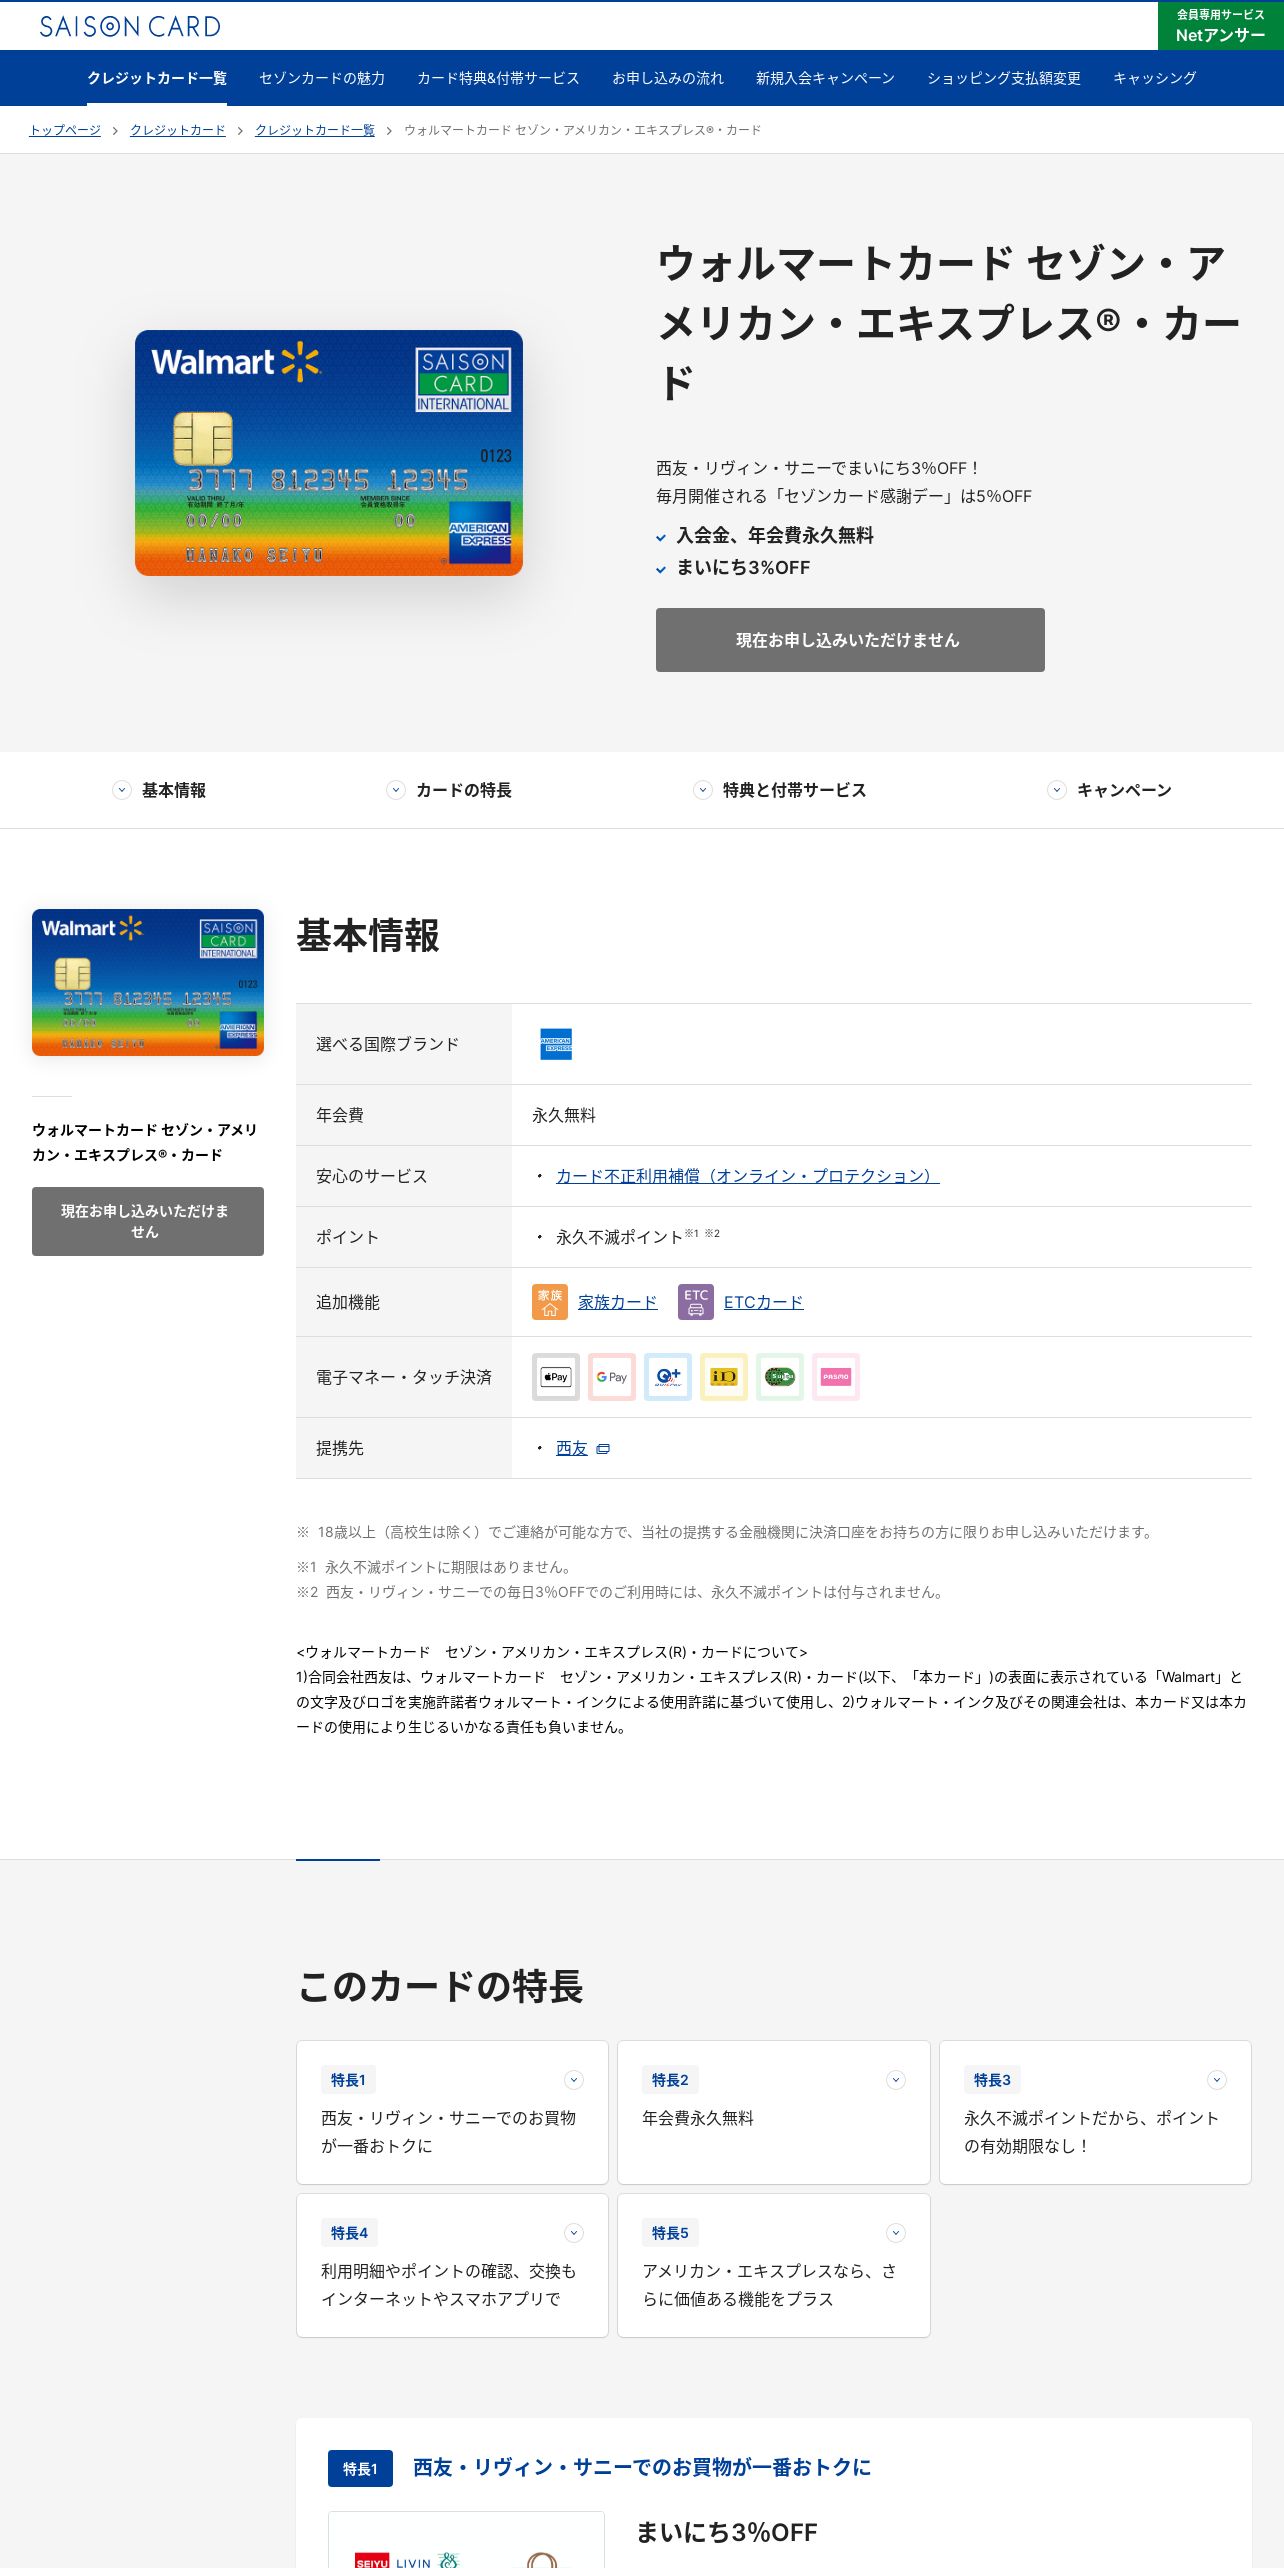Screen dimensions: 1284x2568
Task: Click external link icon beside 西友
Action: (x=603, y=1449)
